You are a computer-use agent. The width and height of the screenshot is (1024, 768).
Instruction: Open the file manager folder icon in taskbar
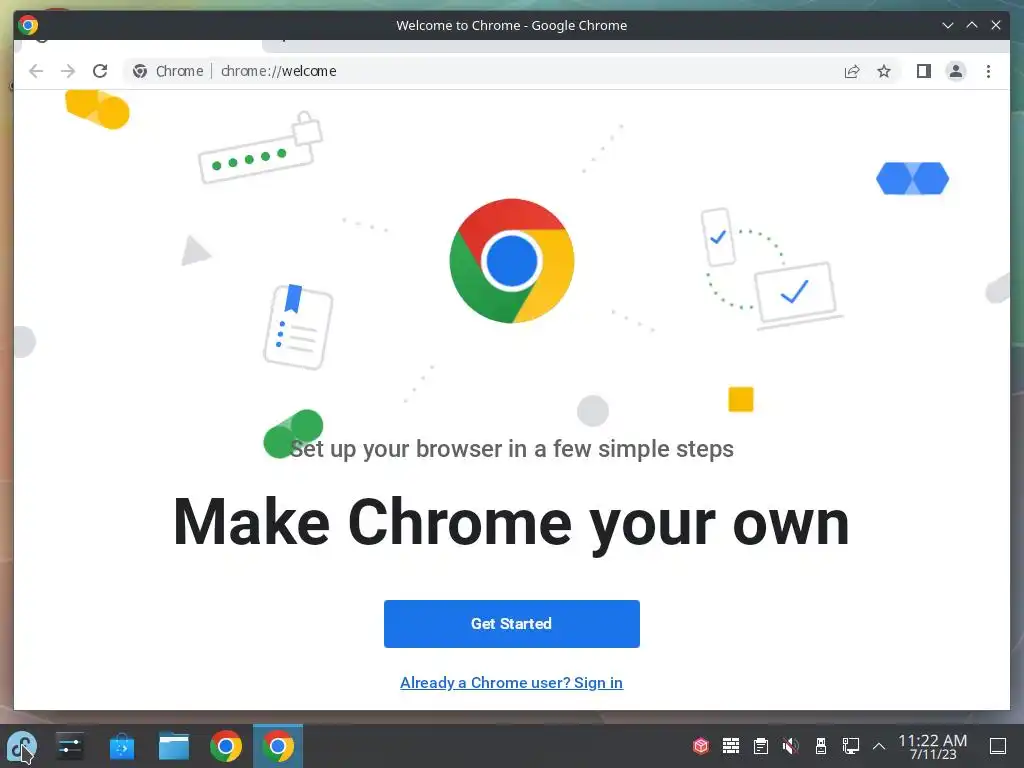174,746
